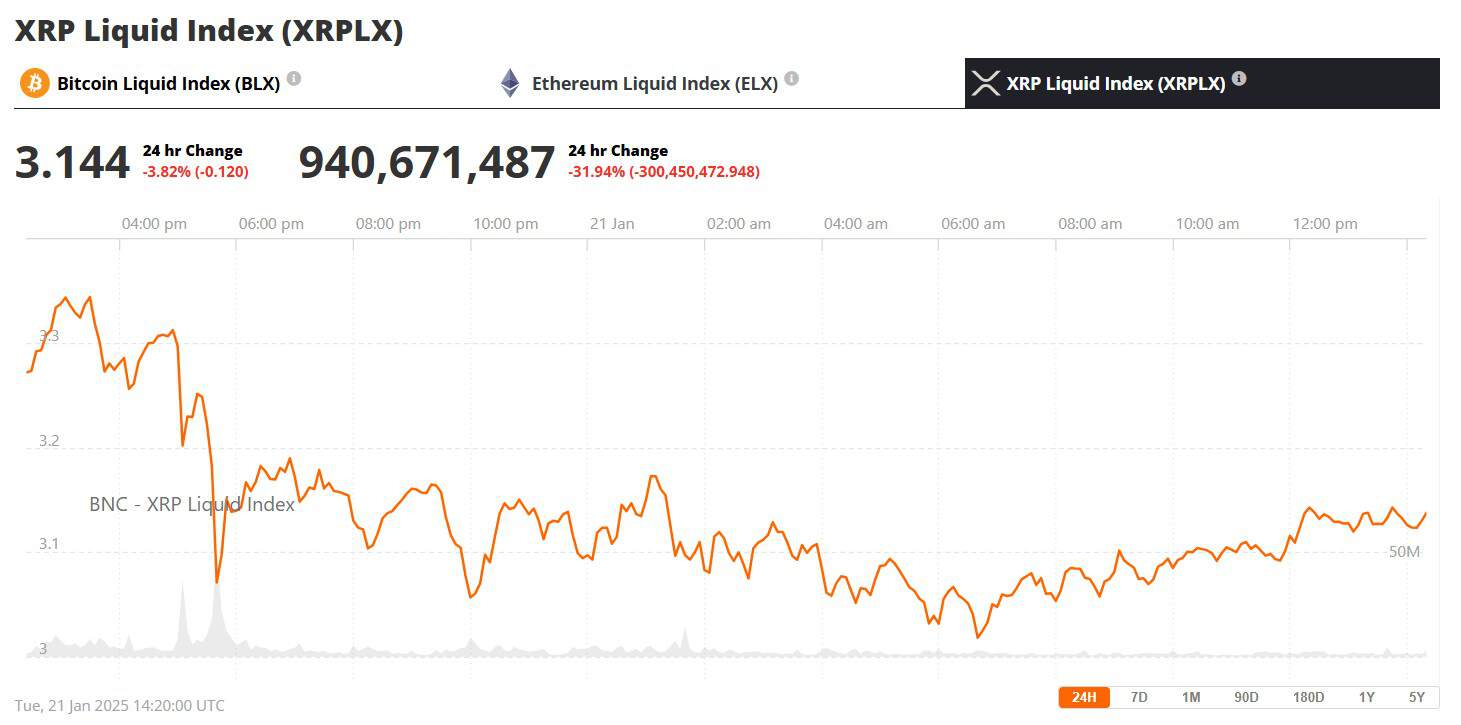Click the volume value 940,671,487
Viewport: 1461px width, 725px height.
coord(427,162)
